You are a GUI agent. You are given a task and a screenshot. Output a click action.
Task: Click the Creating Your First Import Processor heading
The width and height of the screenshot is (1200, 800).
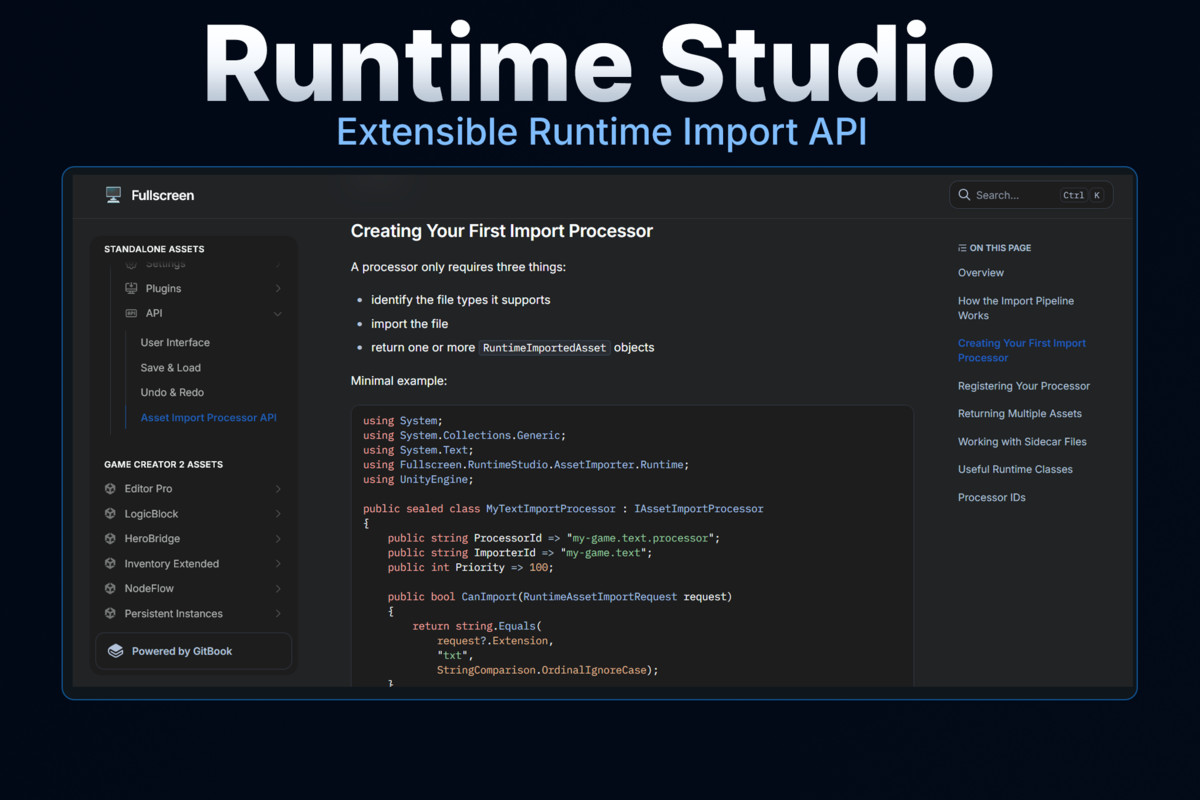pos(502,231)
